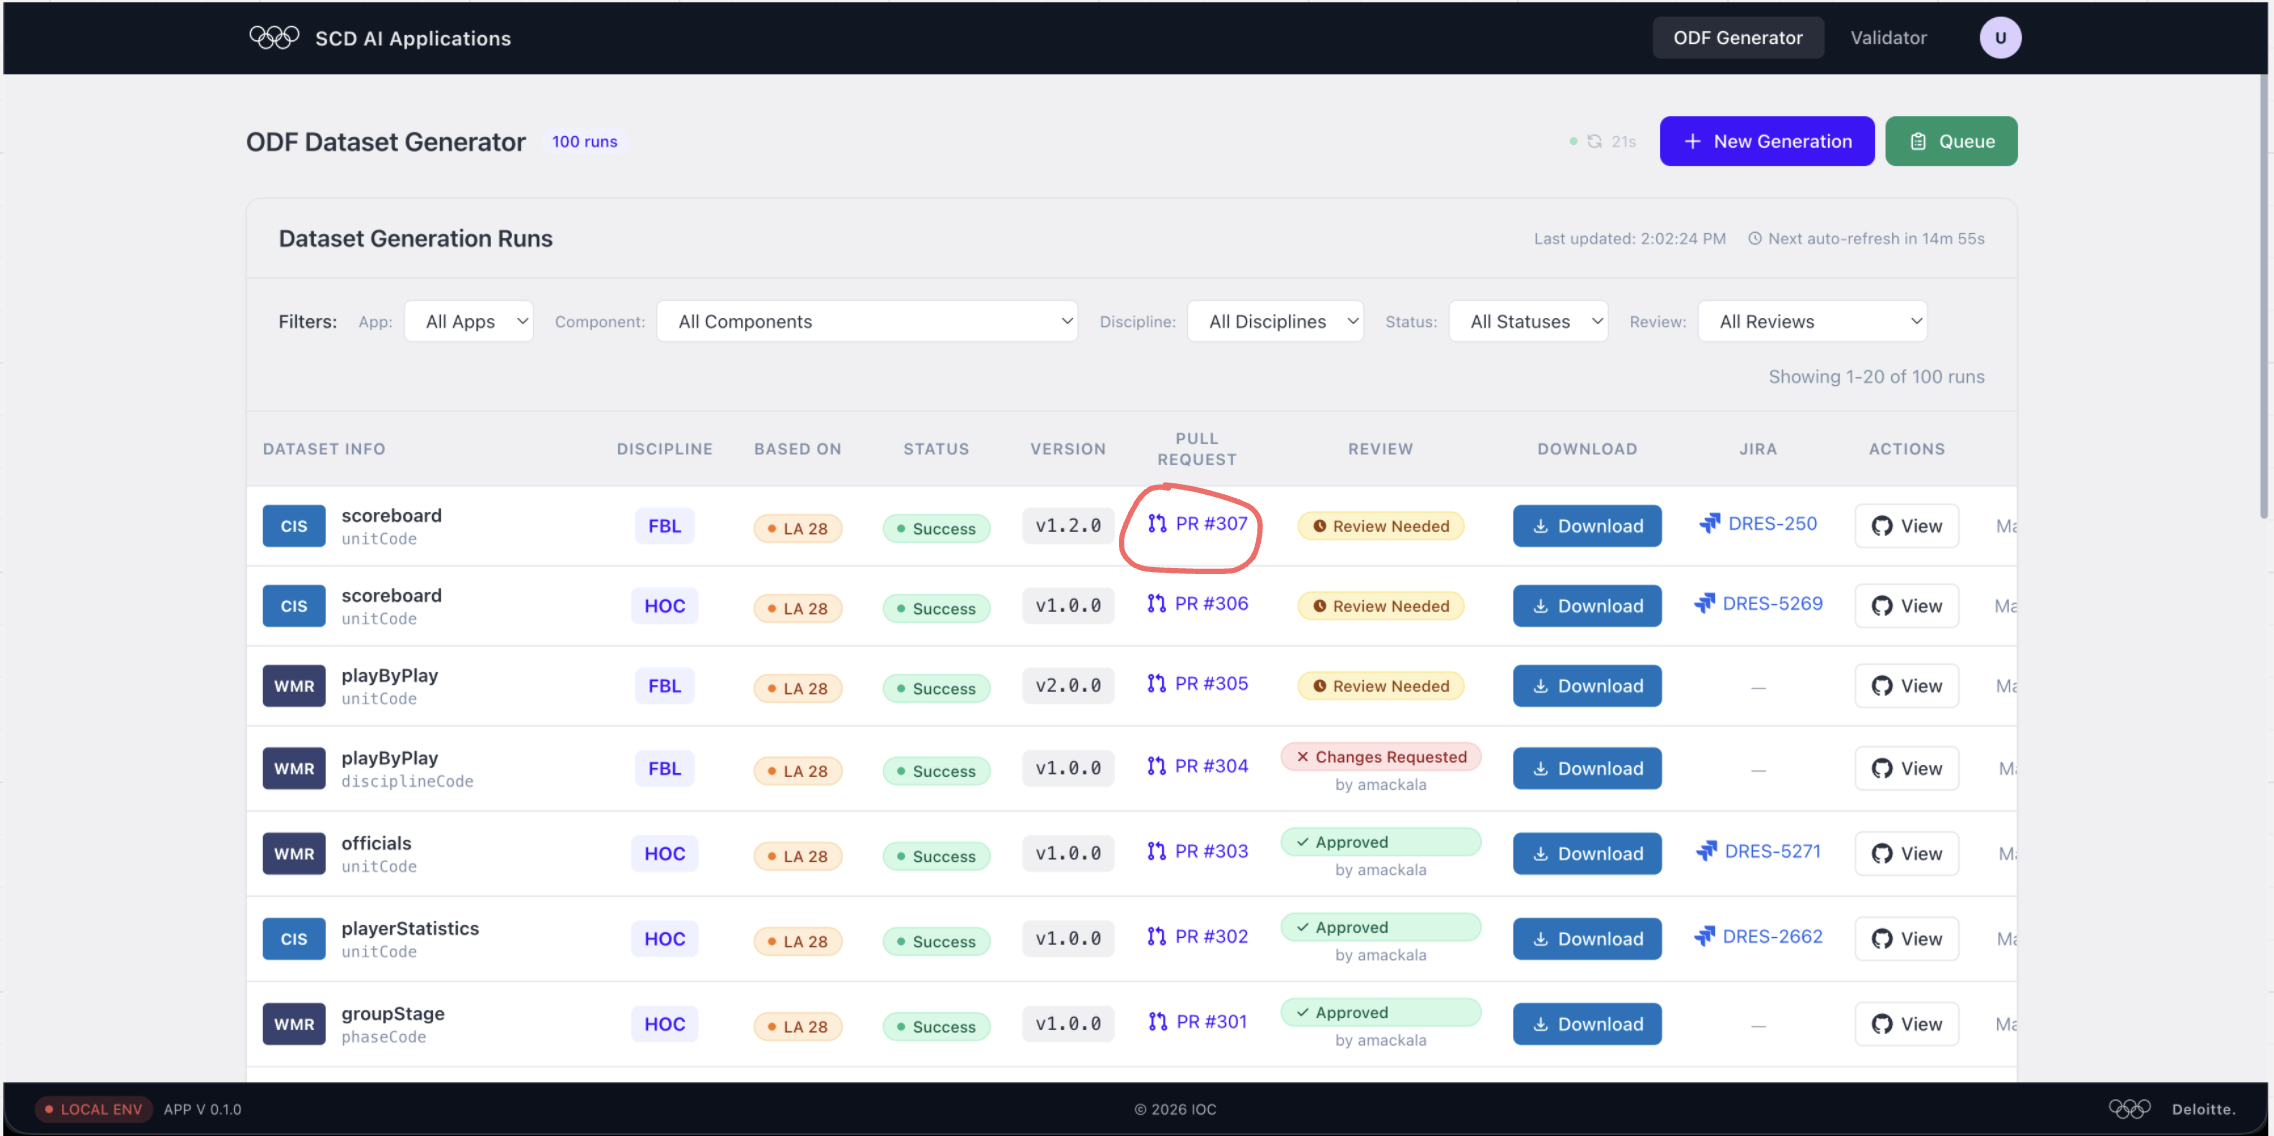Open the Queue
The height and width of the screenshot is (1136, 2274).
click(x=1951, y=142)
